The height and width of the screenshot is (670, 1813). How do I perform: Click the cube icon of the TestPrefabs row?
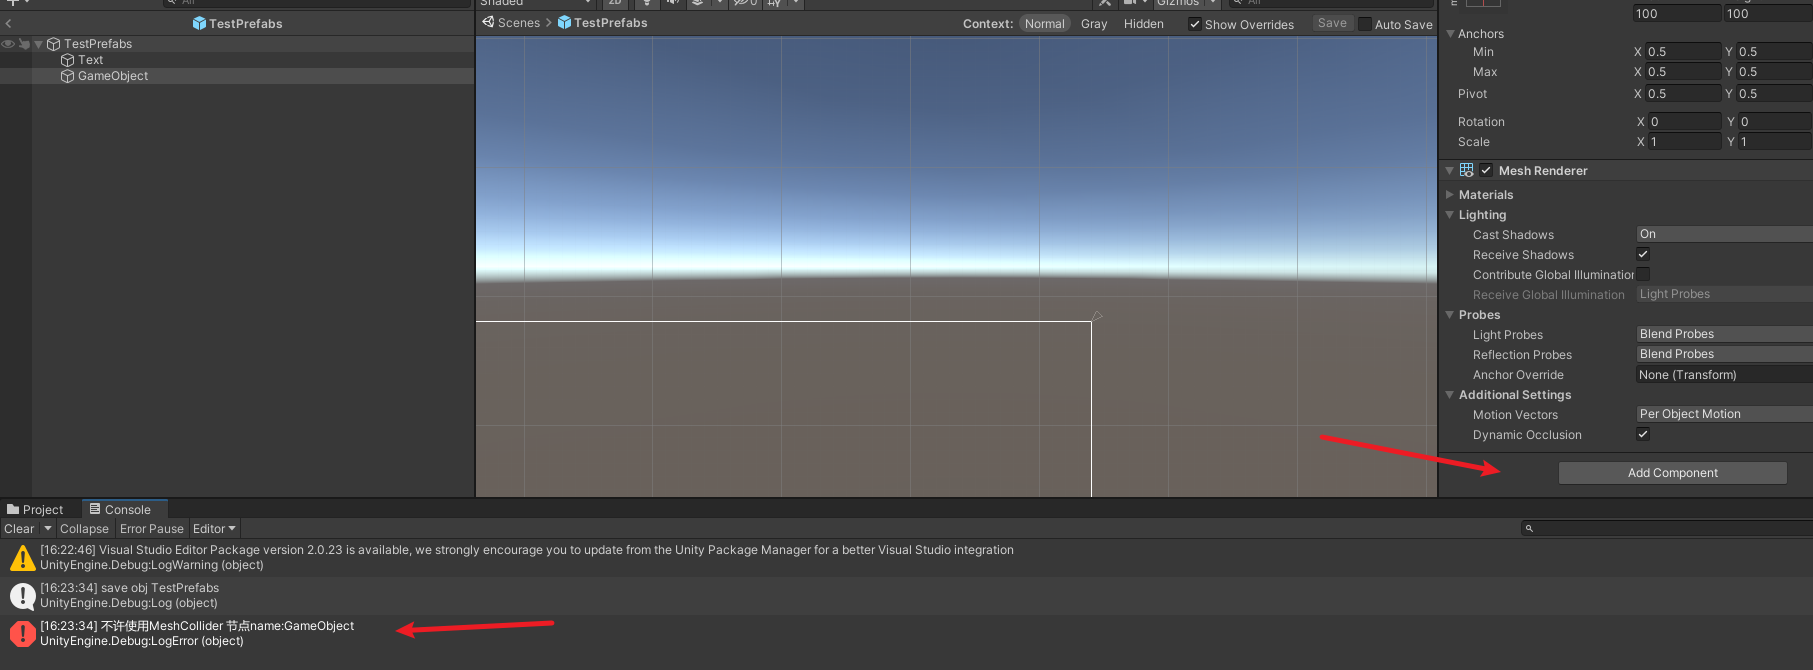(x=54, y=44)
